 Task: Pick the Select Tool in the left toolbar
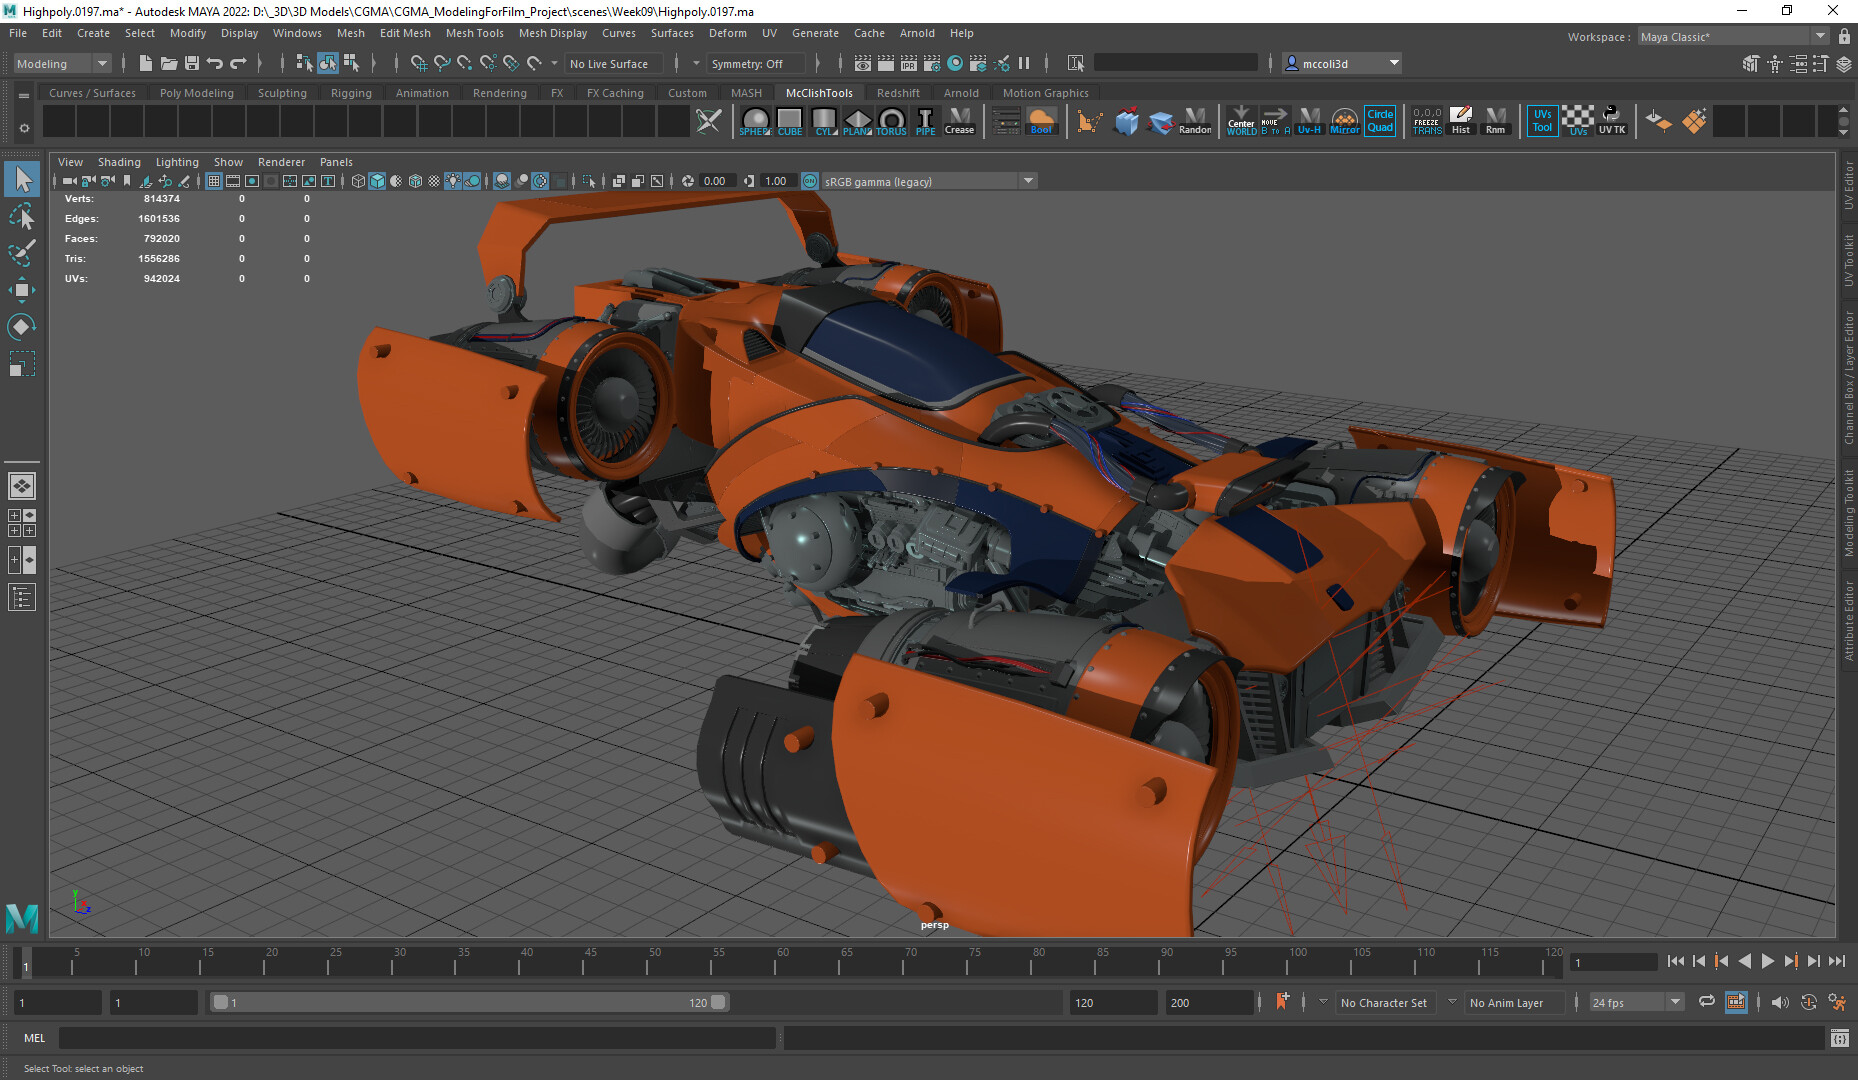[x=21, y=179]
